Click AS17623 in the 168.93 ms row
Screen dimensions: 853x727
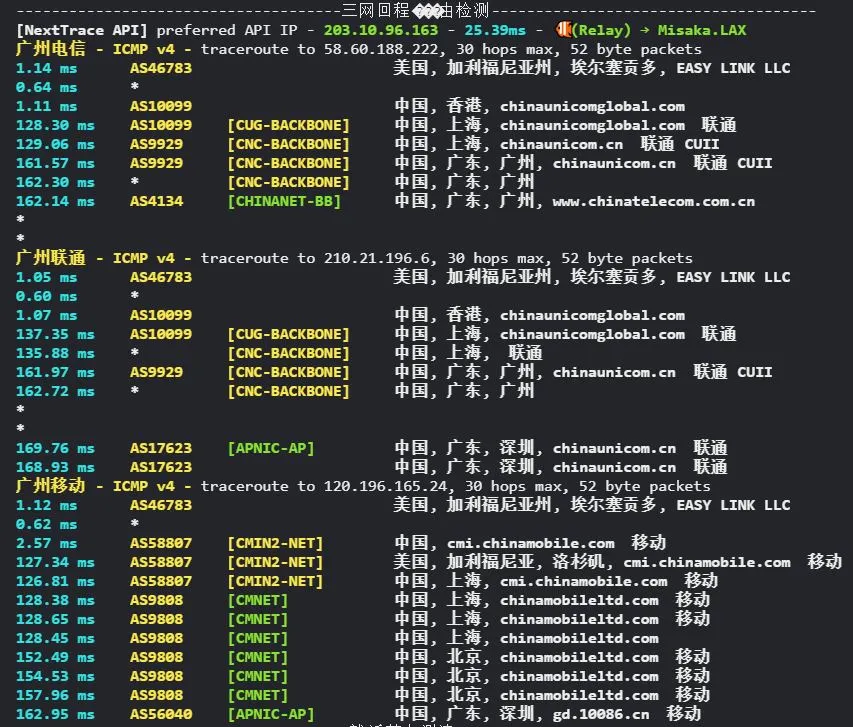(160, 467)
